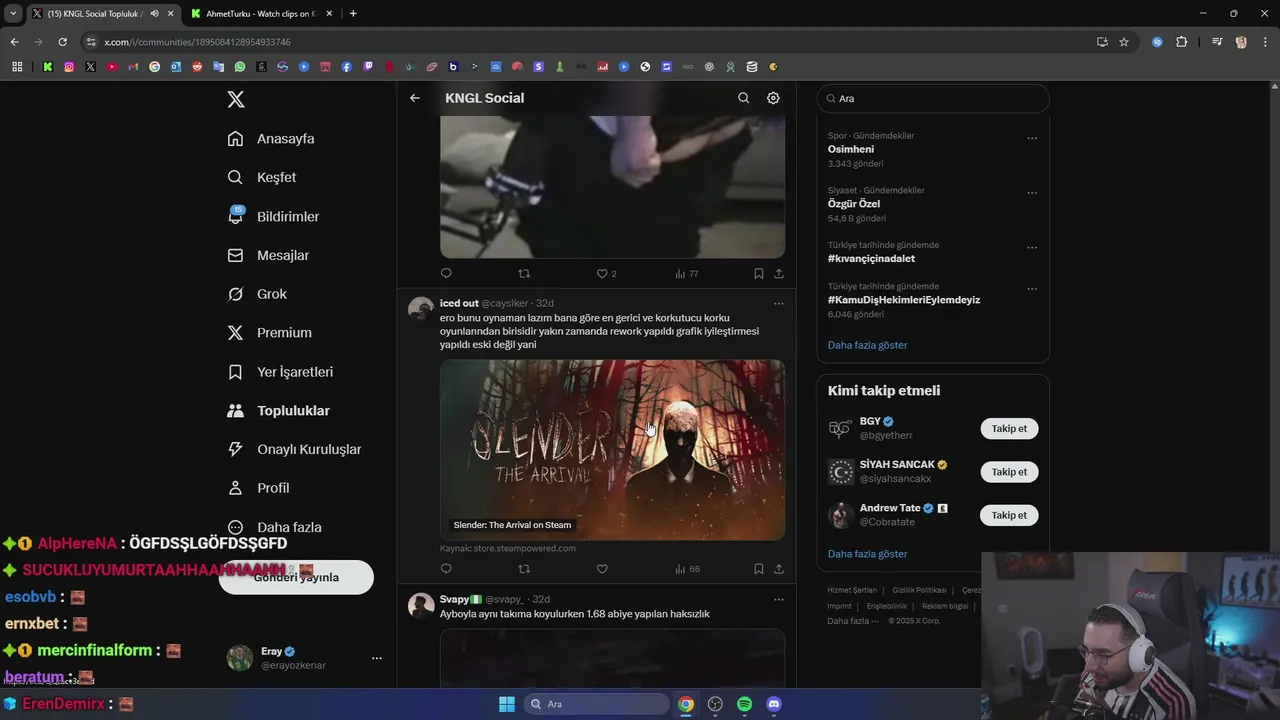Open the Osimheni trending topic
The width and height of the screenshot is (1280, 720).
[x=851, y=149]
